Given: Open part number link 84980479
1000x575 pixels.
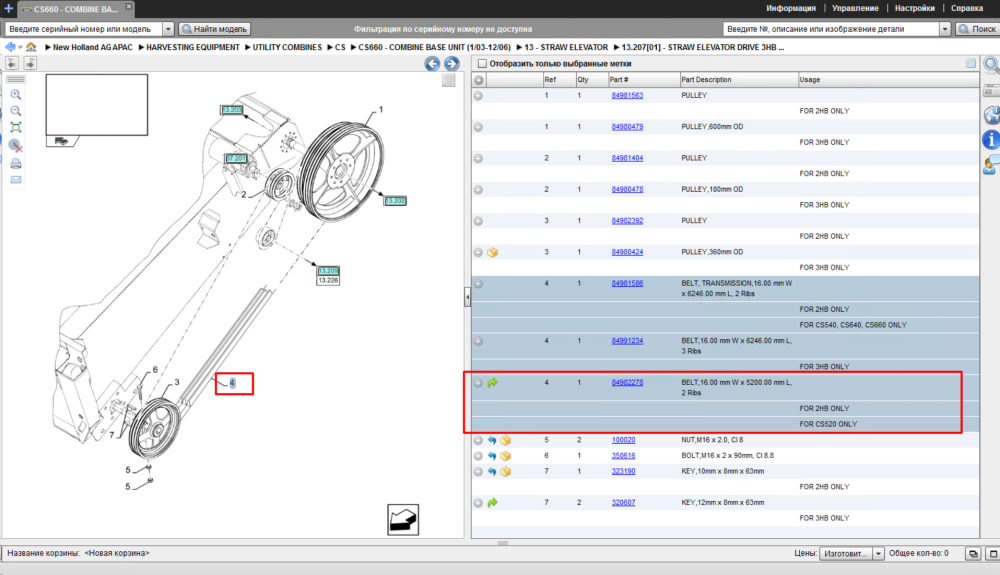Looking at the screenshot, I should [x=627, y=127].
